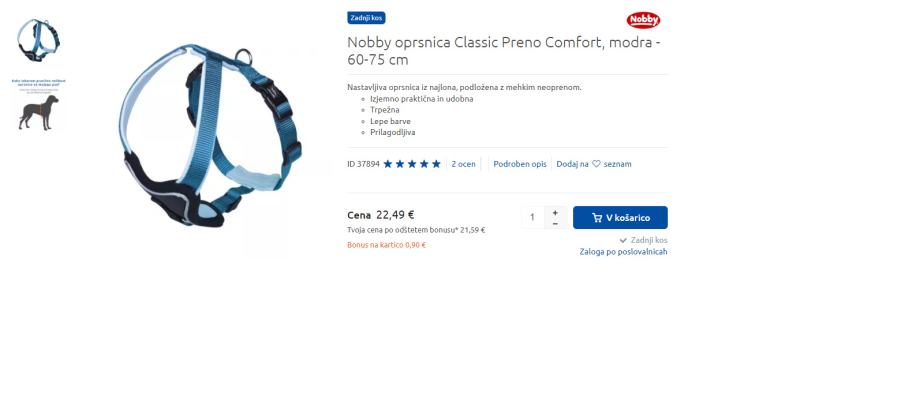Click the heart icon for the wishlist
The image size is (920, 409).
[x=596, y=164]
